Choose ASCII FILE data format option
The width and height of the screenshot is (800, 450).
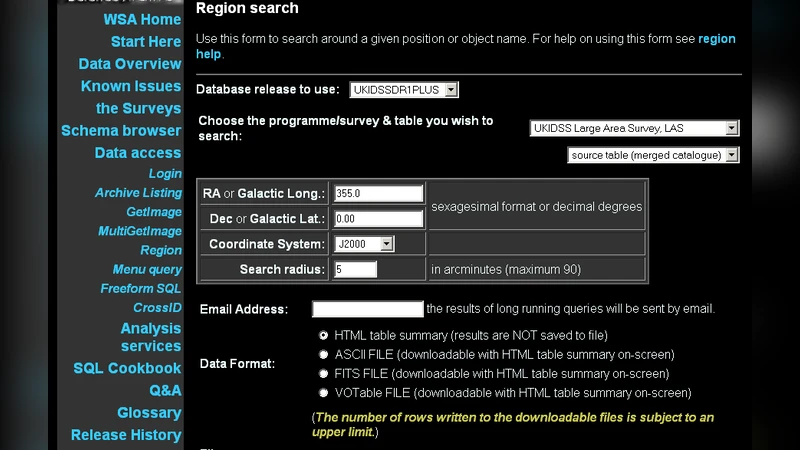(x=323, y=354)
